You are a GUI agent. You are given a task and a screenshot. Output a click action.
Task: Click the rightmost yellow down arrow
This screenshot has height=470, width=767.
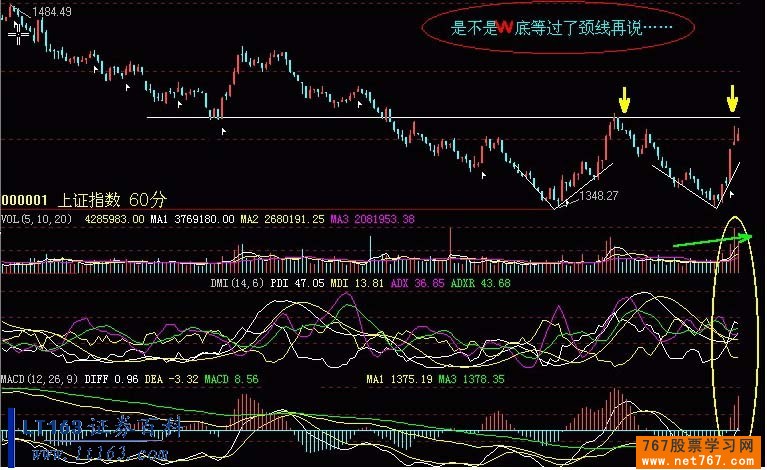pos(733,98)
